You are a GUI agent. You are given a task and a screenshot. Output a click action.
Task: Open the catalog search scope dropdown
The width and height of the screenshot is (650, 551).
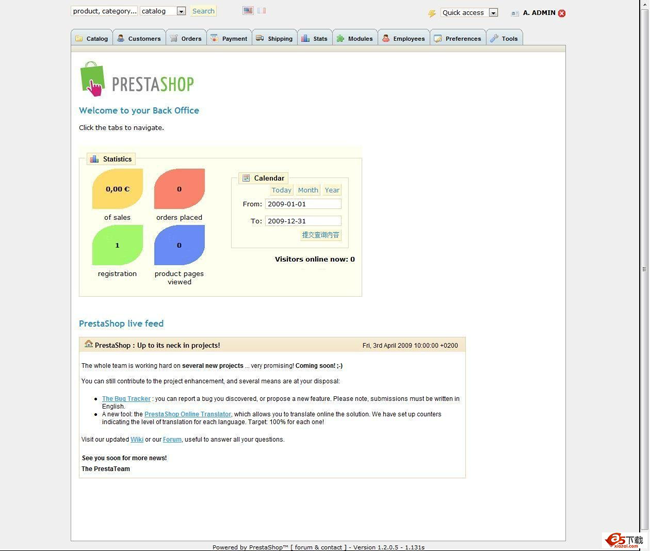click(x=181, y=11)
